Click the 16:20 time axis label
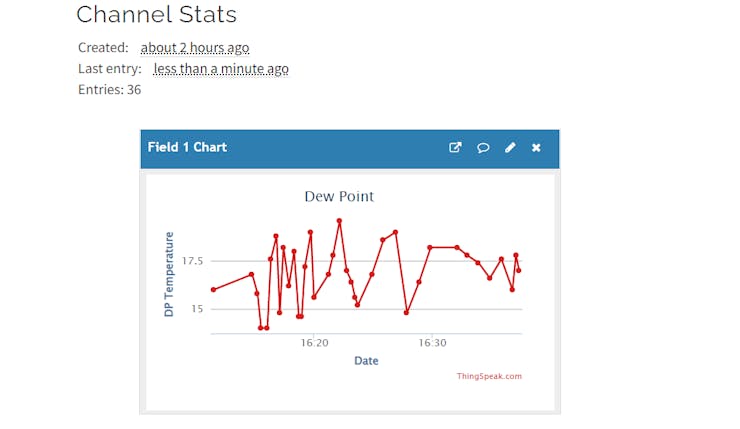This screenshot has width=740, height=429. (314, 342)
